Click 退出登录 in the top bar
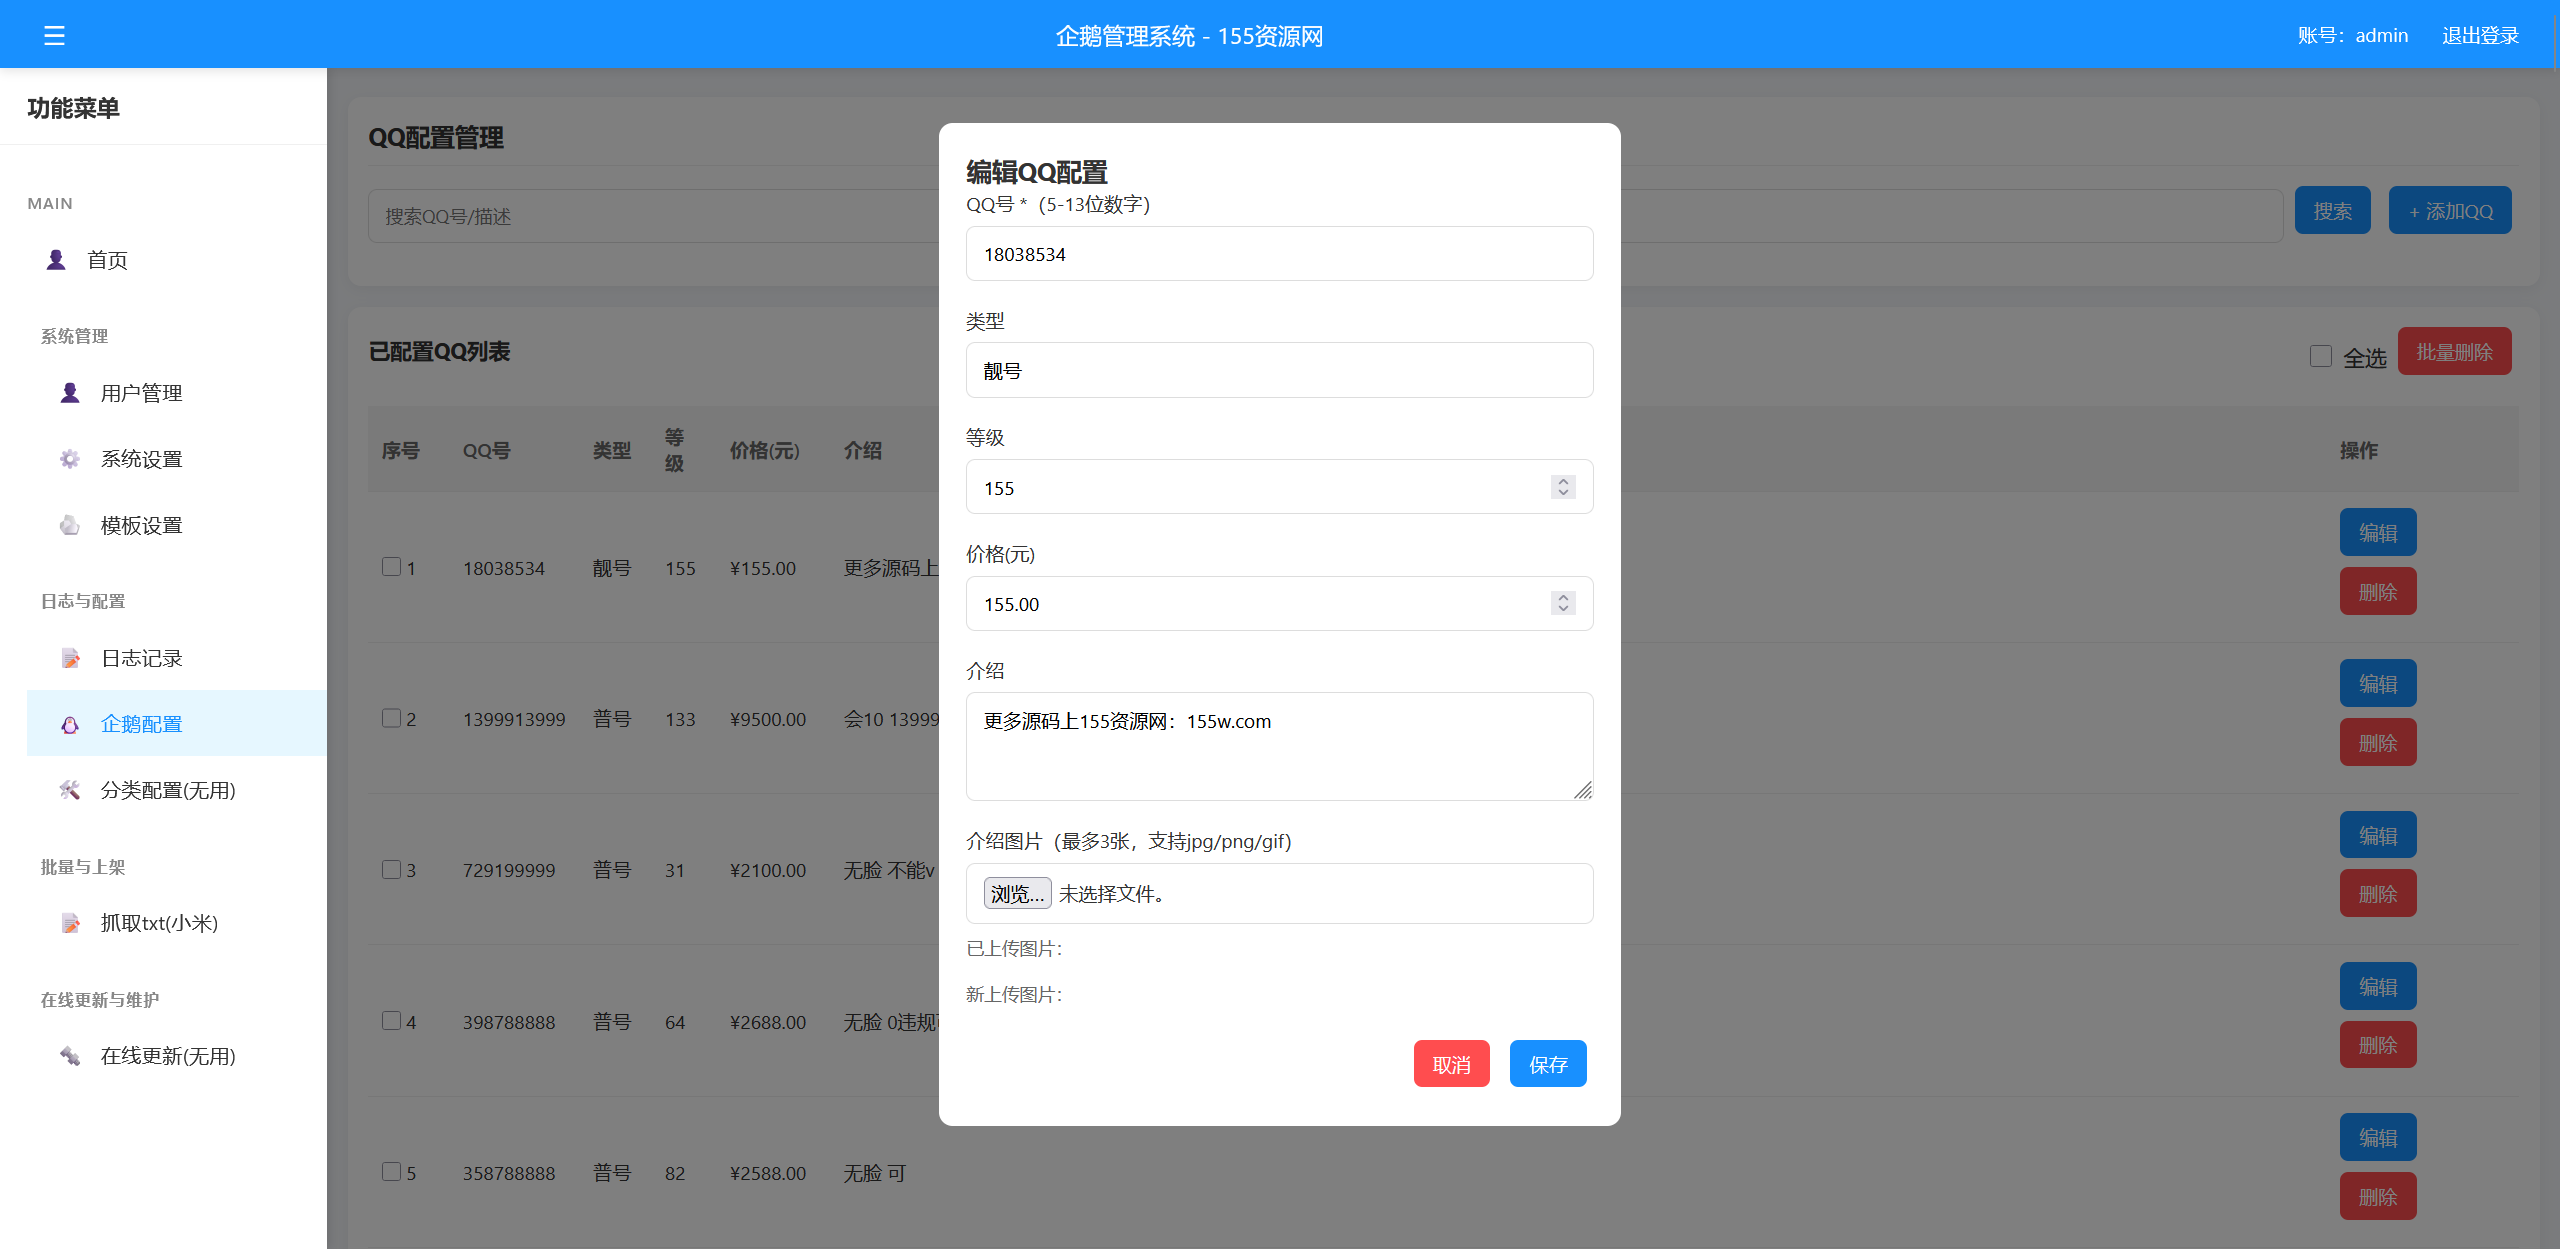This screenshot has width=2560, height=1249. coord(2480,34)
